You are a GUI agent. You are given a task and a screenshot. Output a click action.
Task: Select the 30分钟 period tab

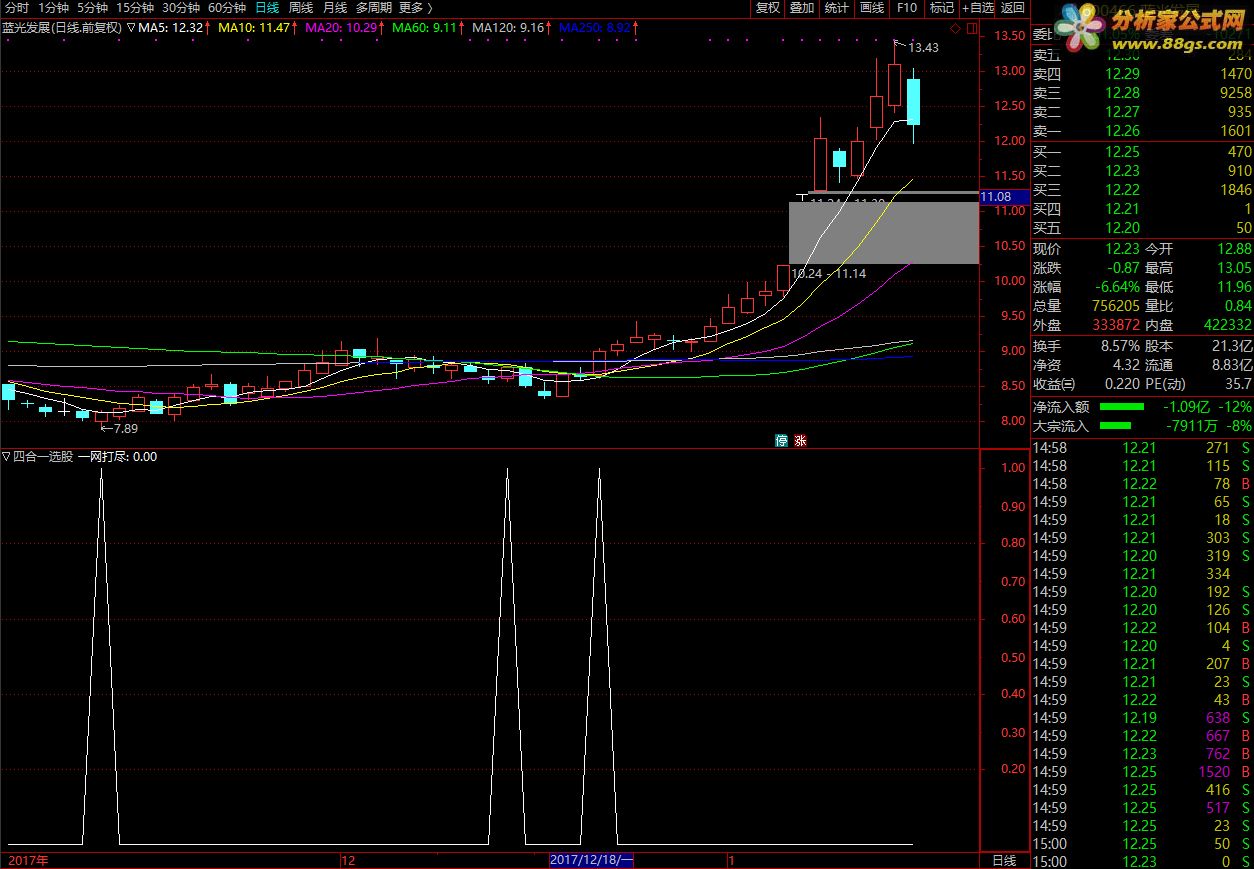pyautogui.click(x=181, y=7)
